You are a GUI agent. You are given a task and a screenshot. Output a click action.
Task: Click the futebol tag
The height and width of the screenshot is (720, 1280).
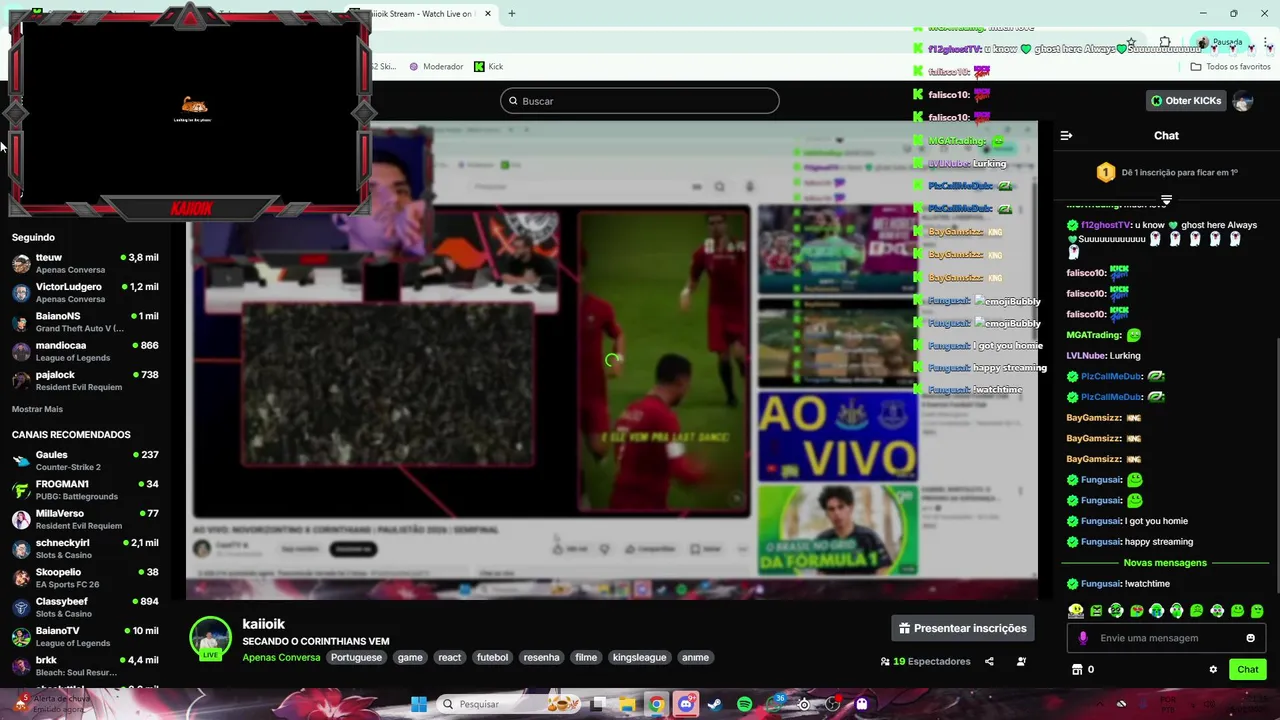492,657
